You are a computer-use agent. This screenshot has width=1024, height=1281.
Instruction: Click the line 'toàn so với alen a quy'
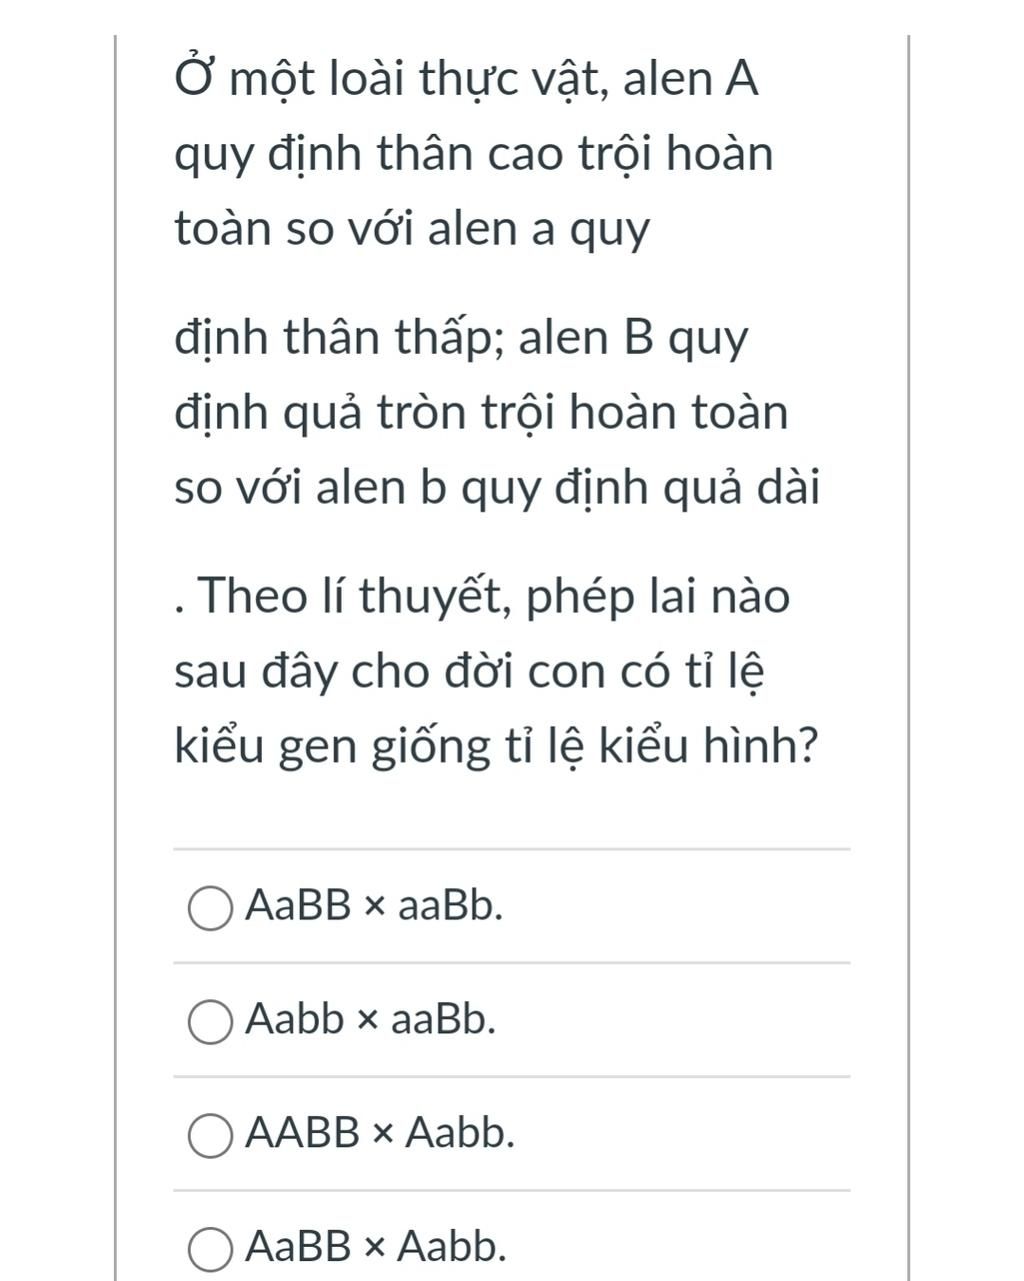pyautogui.click(x=412, y=230)
